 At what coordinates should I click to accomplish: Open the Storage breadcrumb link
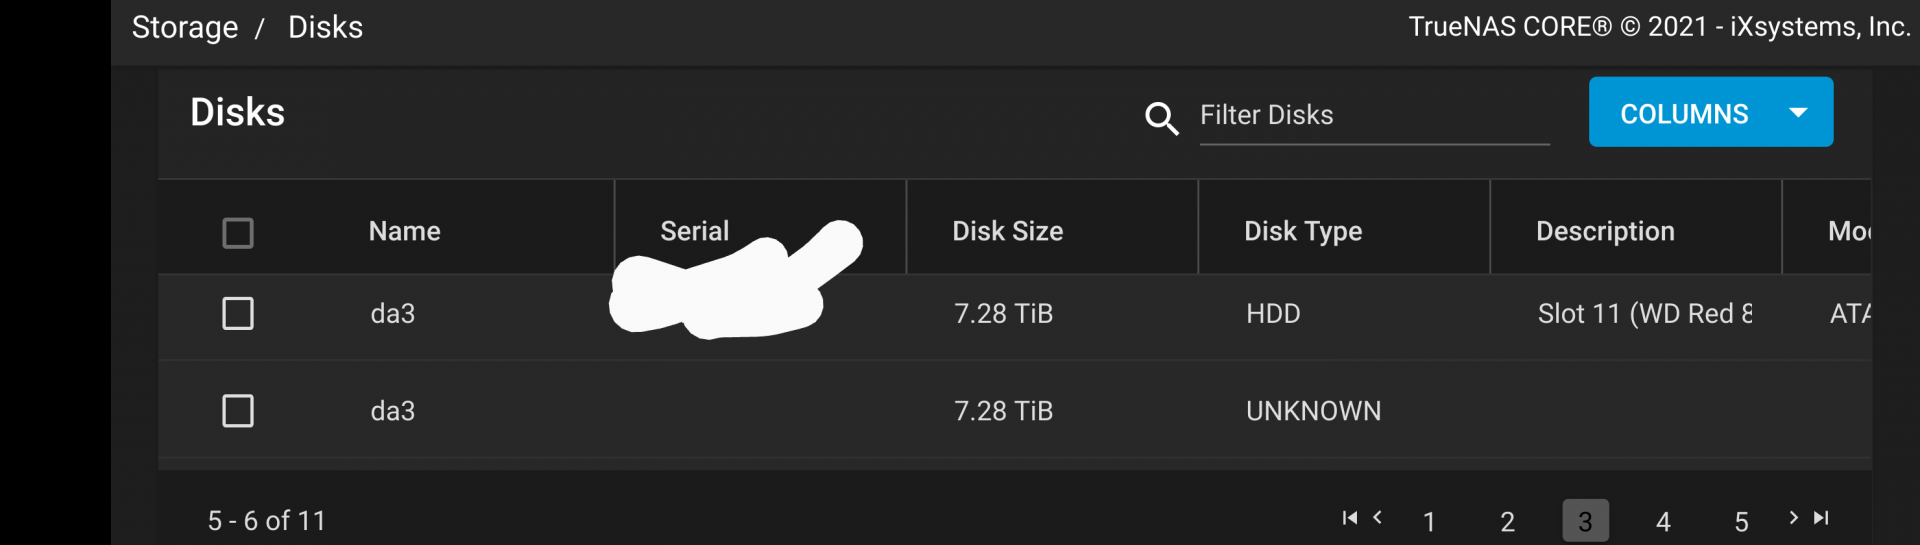[x=185, y=27]
